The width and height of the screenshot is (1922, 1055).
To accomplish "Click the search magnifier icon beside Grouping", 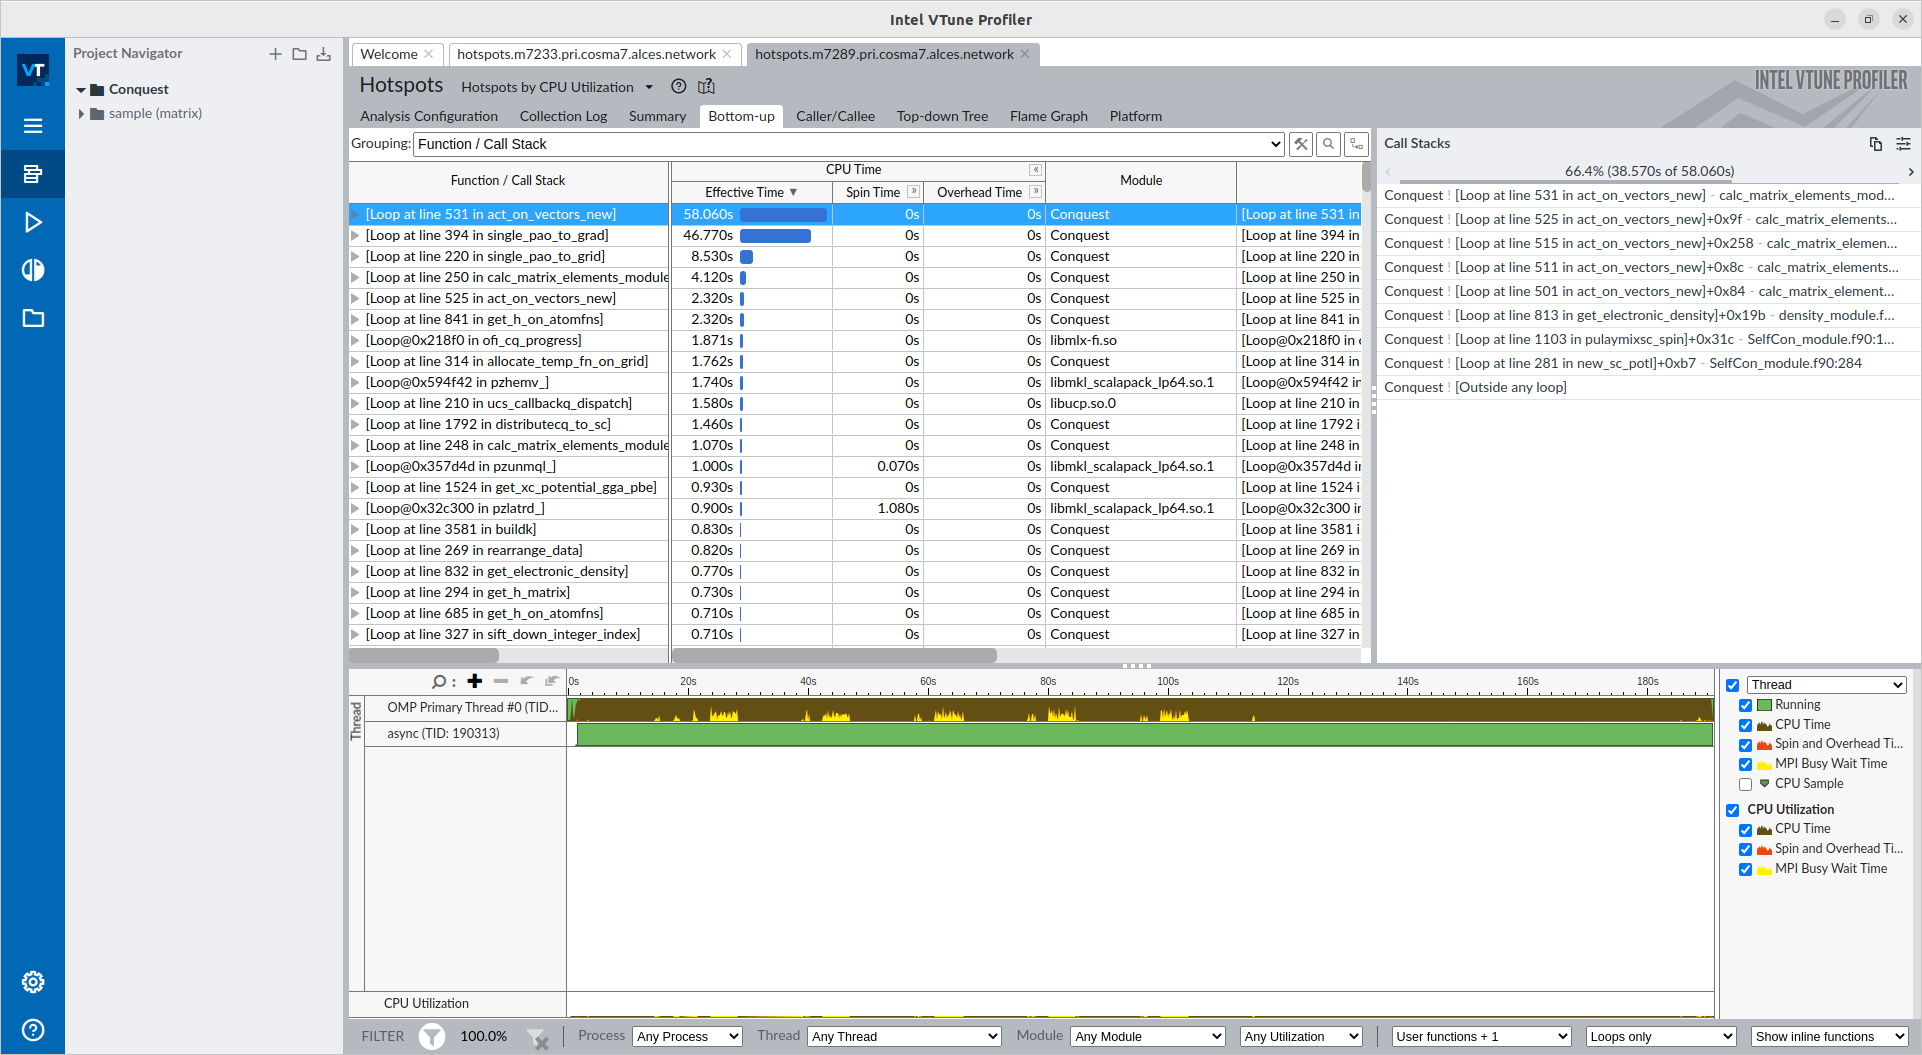I will click(1327, 144).
